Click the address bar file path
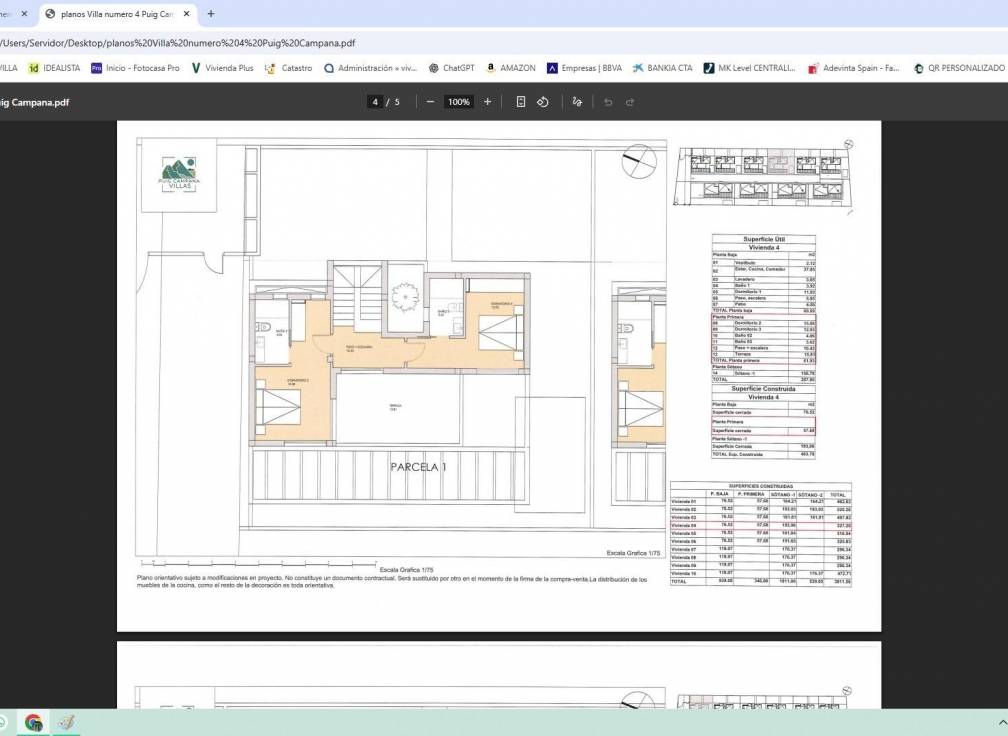The height and width of the screenshot is (736, 1008). point(180,43)
